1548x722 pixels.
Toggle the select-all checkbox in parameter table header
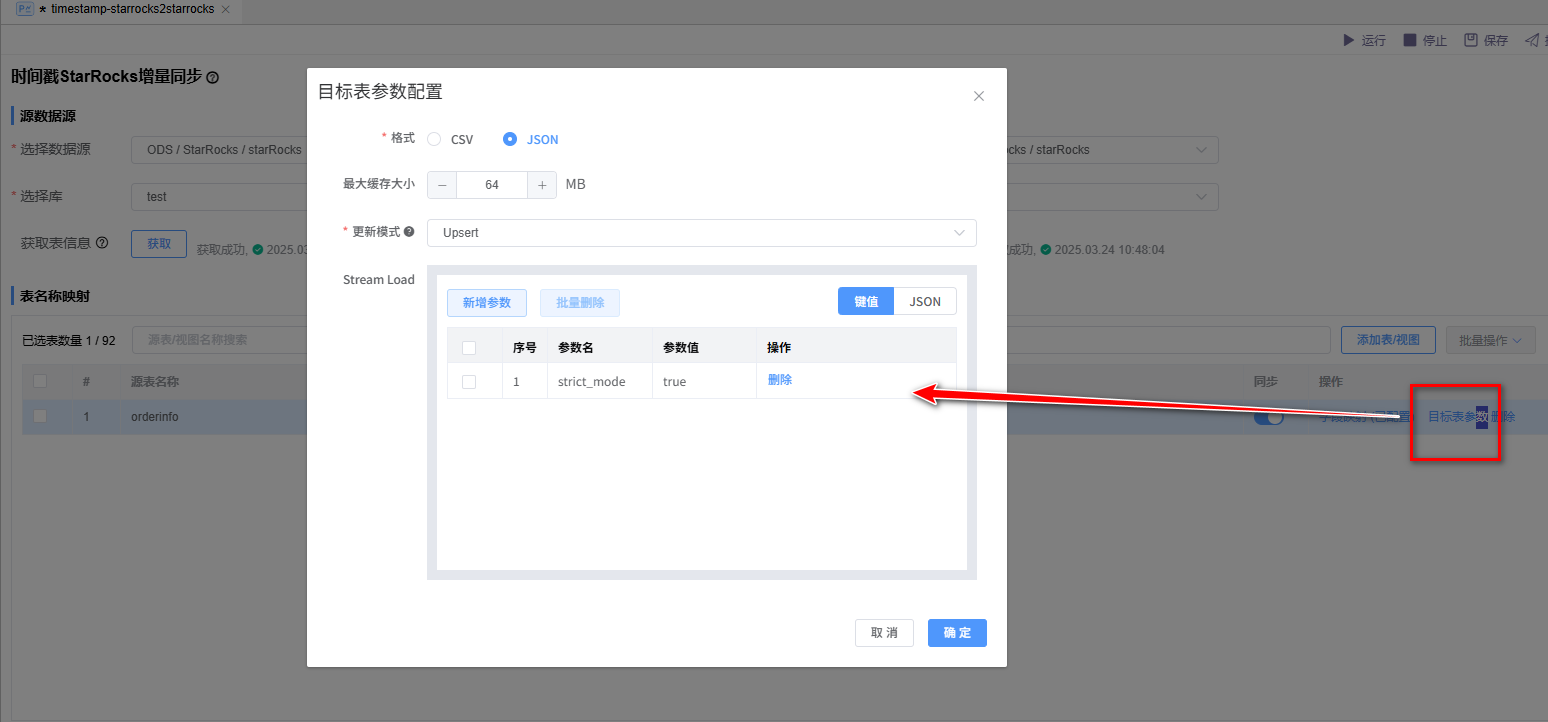(469, 348)
